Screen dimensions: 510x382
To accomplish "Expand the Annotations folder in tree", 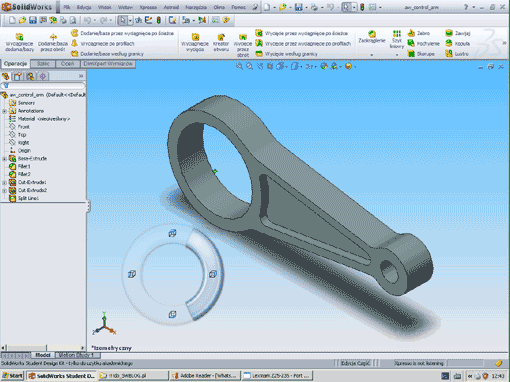I will click(4, 111).
